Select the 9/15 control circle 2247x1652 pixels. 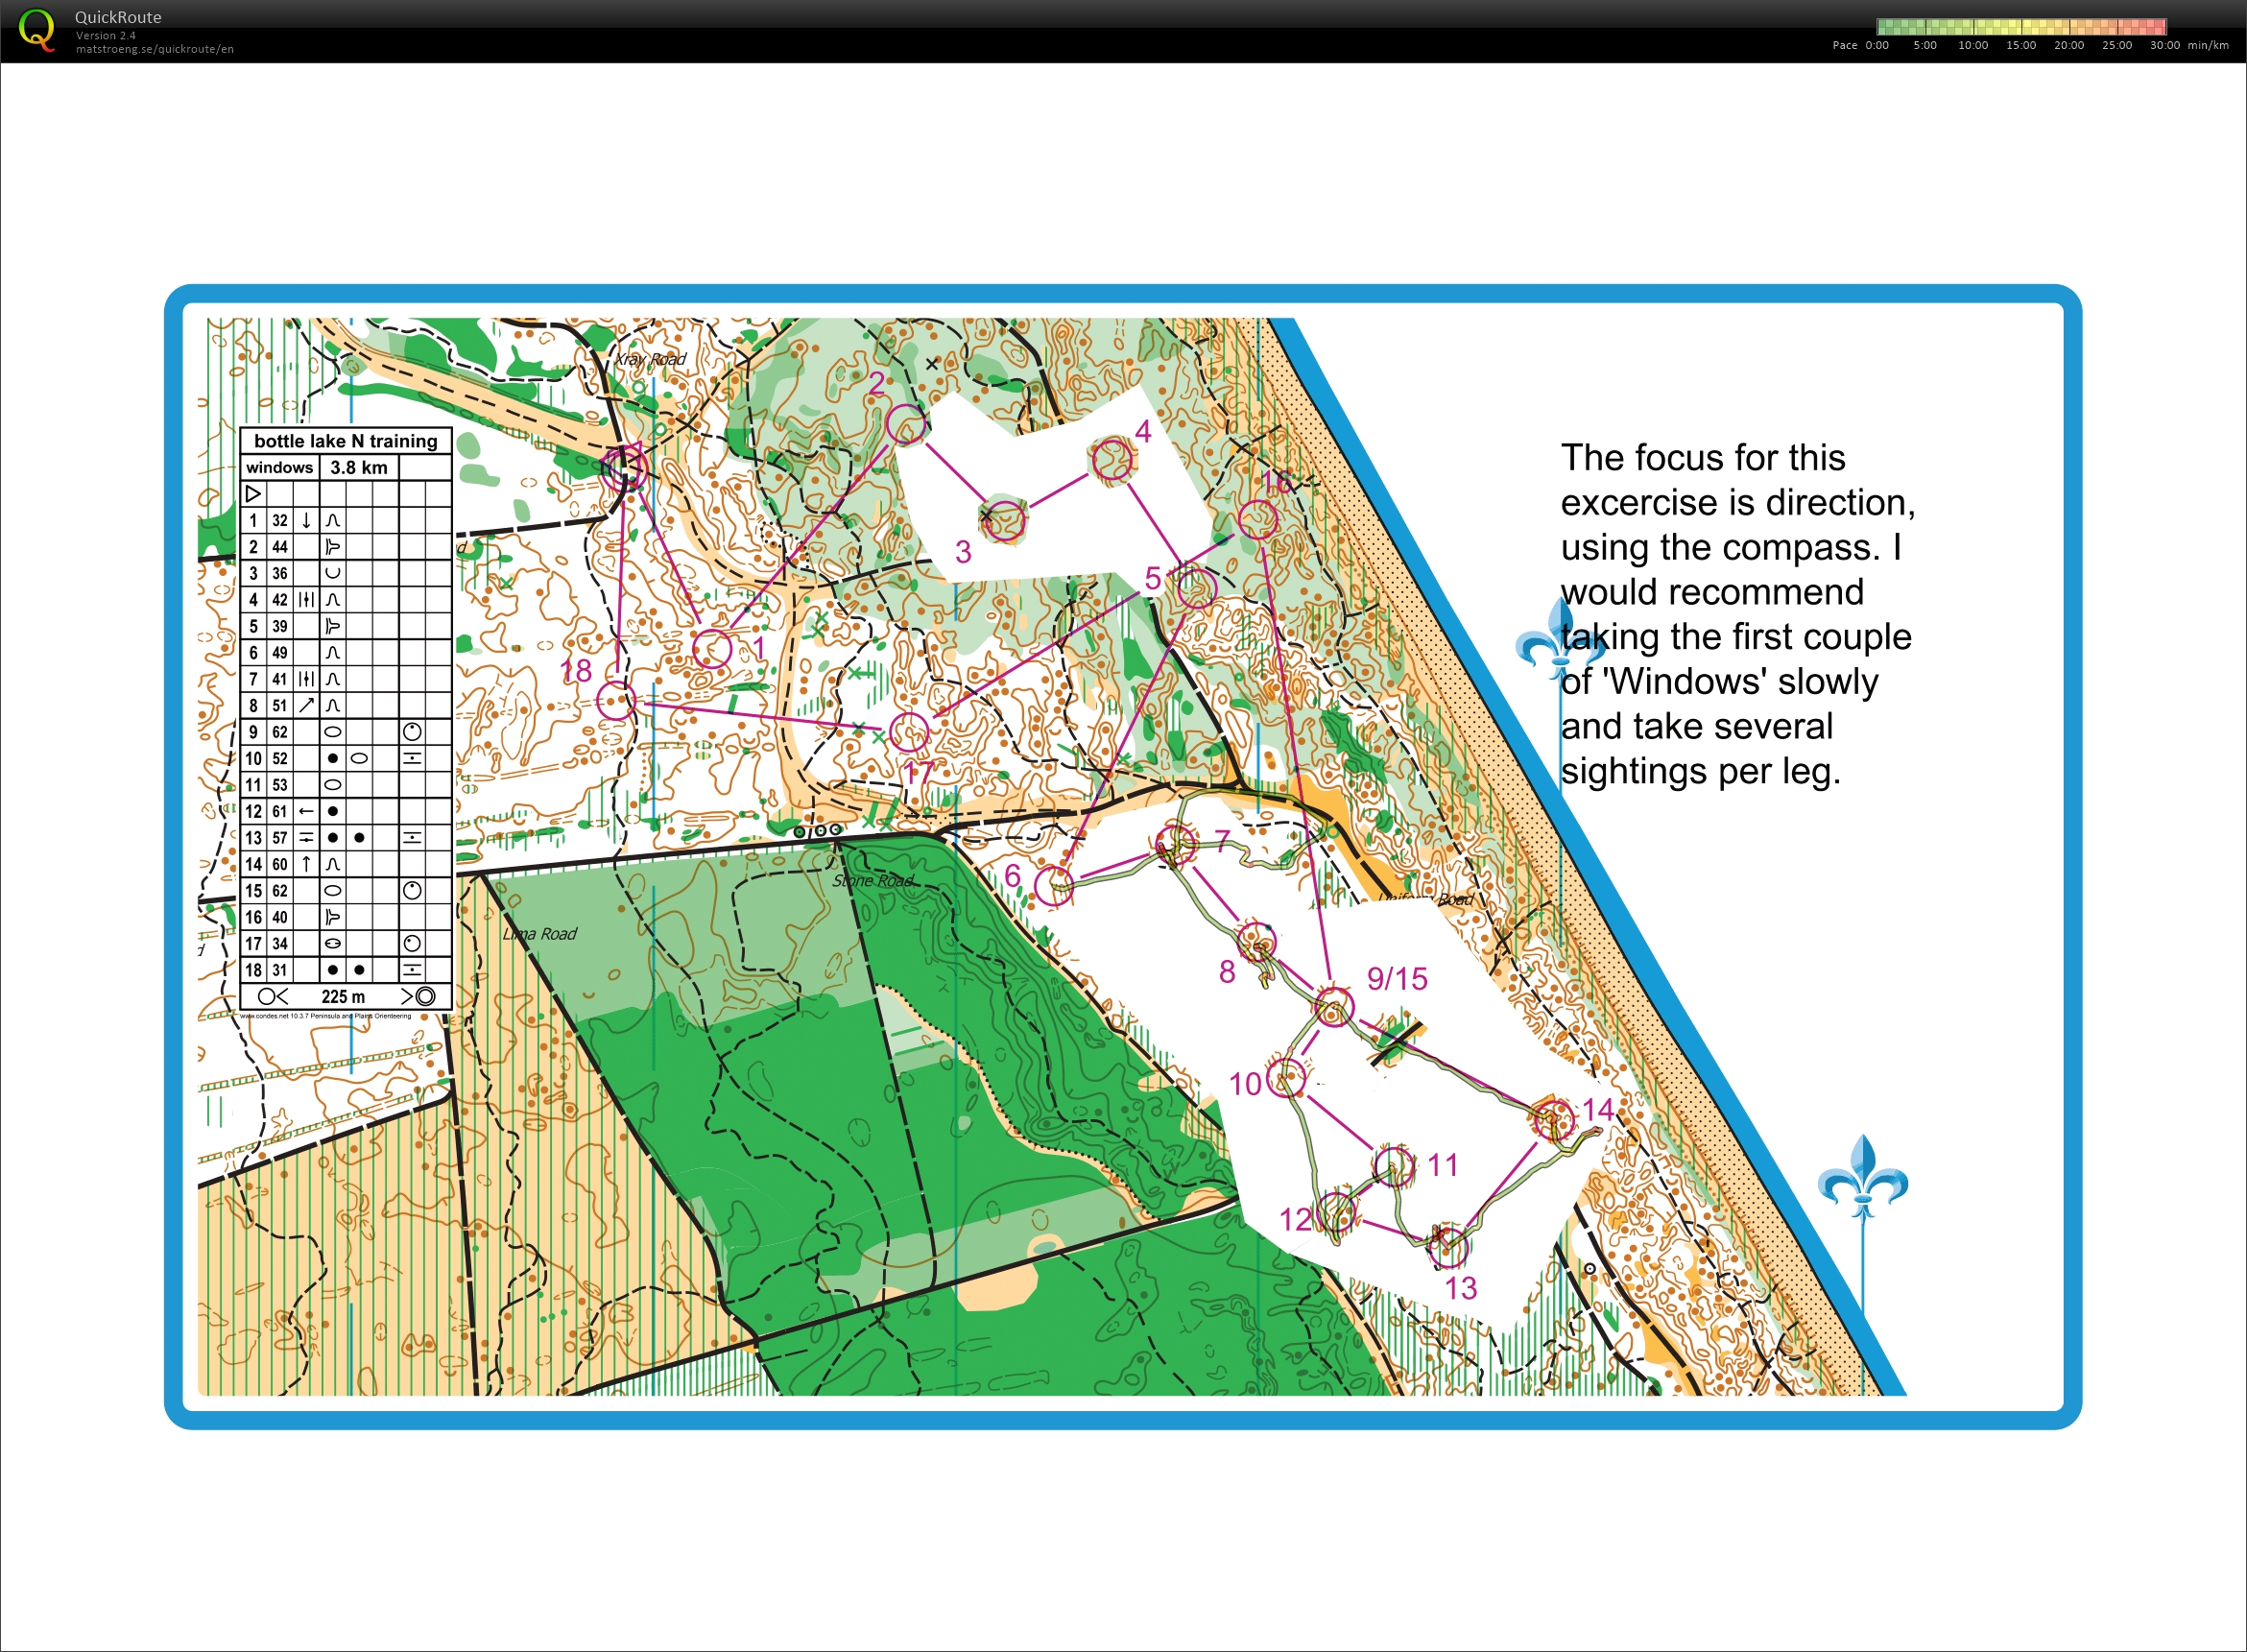[x=1334, y=1007]
